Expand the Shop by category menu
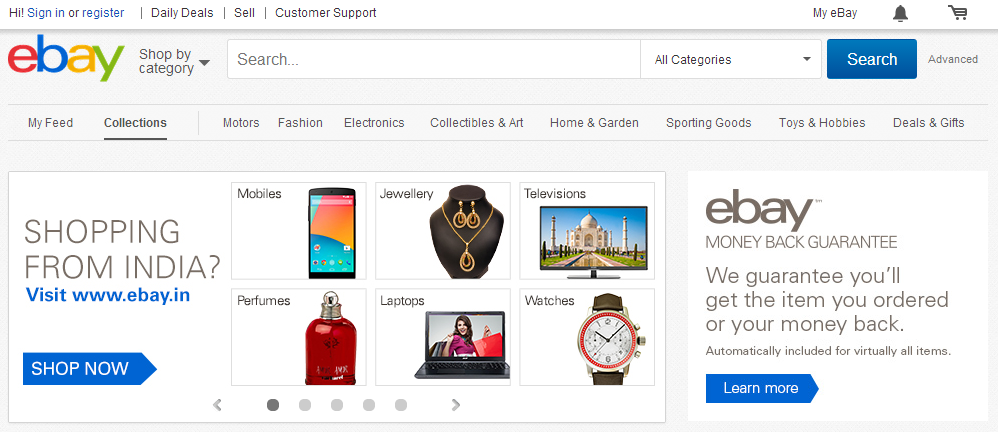 tap(174, 62)
